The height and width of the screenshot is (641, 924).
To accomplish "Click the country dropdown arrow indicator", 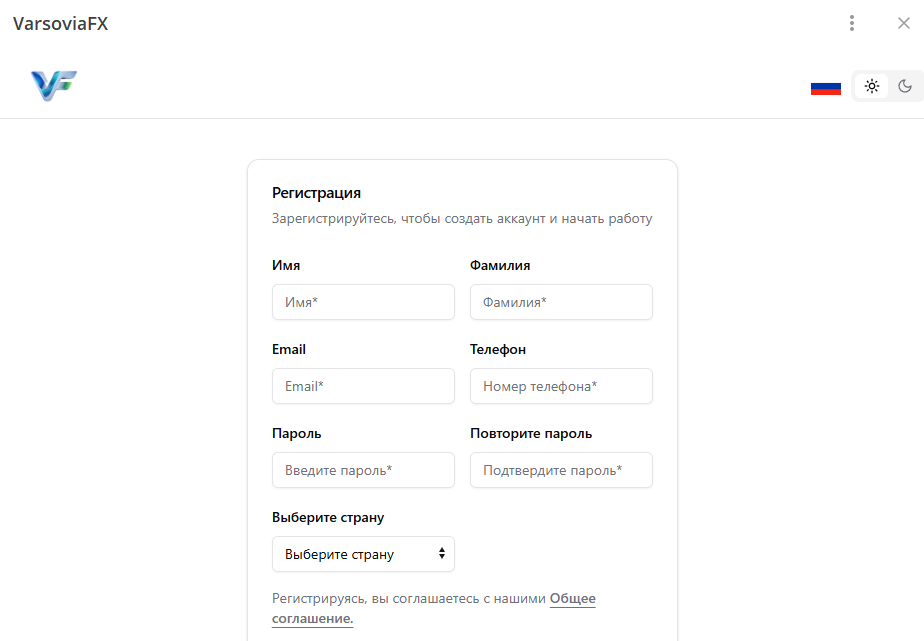I will point(442,554).
